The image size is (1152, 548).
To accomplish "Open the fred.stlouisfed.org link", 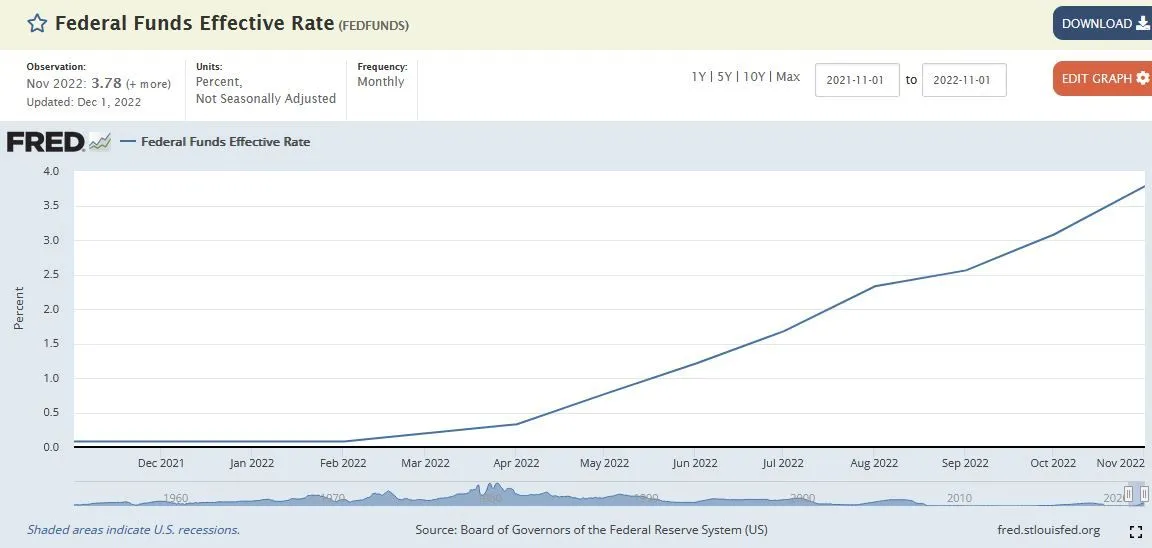I will coord(1048,530).
